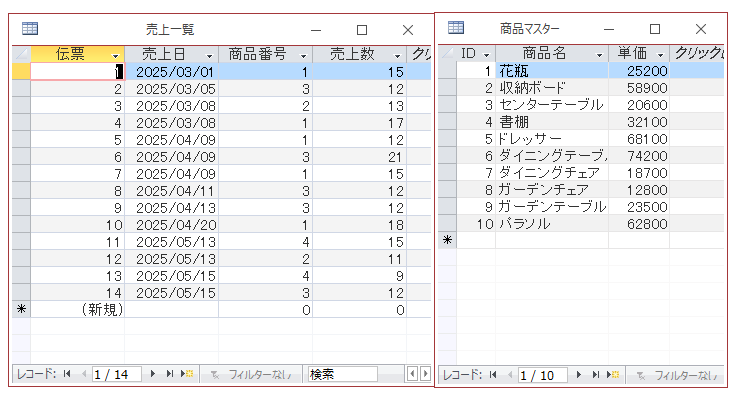740x393 pixels.
Task: Click 単価 cell 74200
Action: coord(639,156)
